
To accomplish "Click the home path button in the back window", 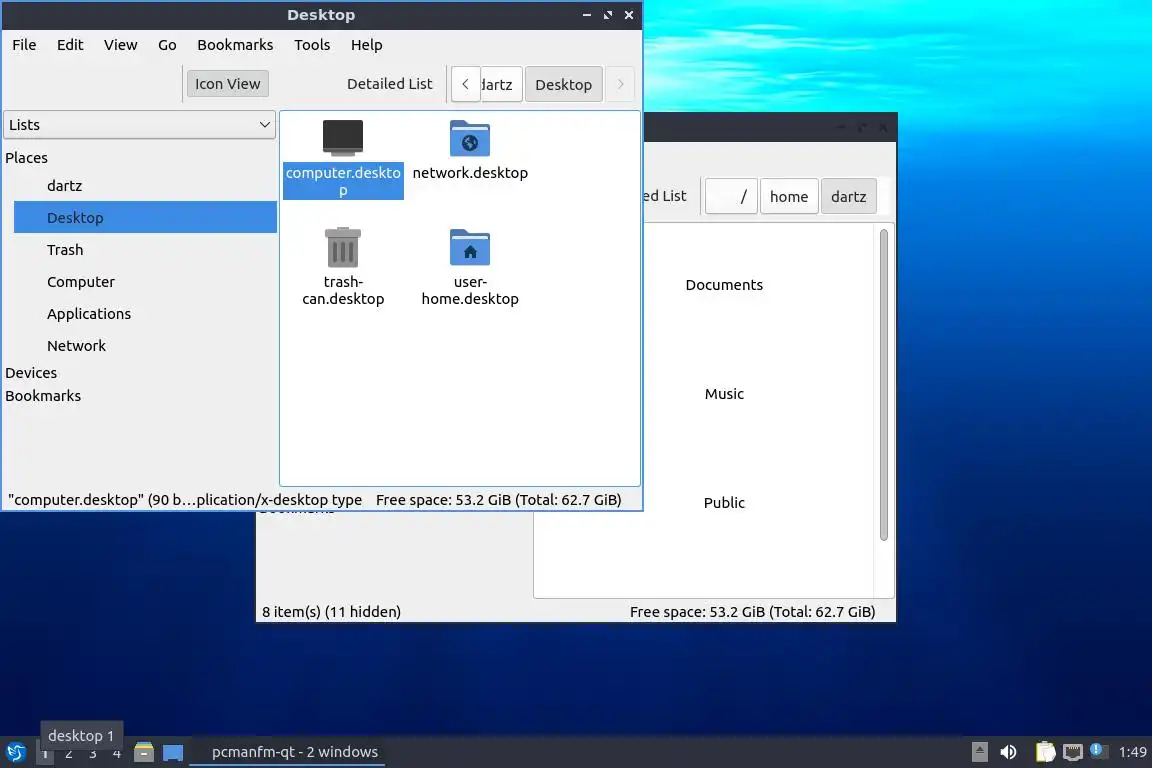I will 789,196.
